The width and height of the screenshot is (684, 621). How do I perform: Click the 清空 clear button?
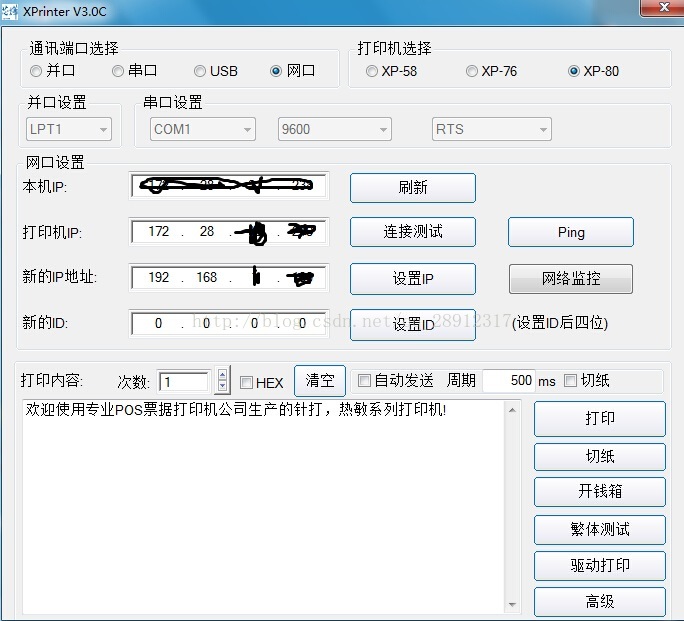320,381
